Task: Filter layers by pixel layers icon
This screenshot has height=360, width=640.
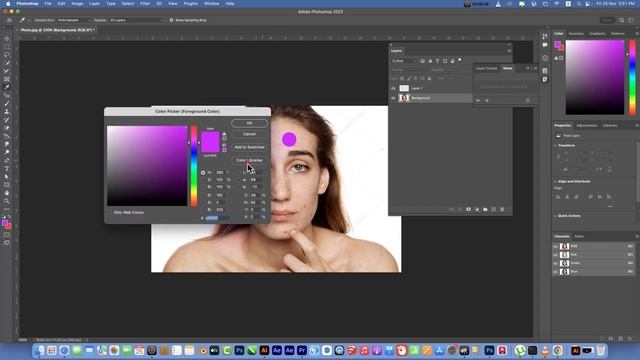Action: [422, 61]
